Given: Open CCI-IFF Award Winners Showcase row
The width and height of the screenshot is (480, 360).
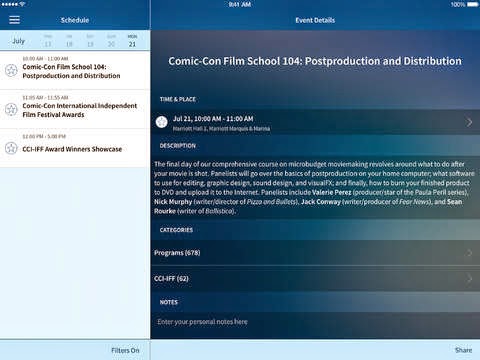Looking at the screenshot, I should (x=75, y=148).
